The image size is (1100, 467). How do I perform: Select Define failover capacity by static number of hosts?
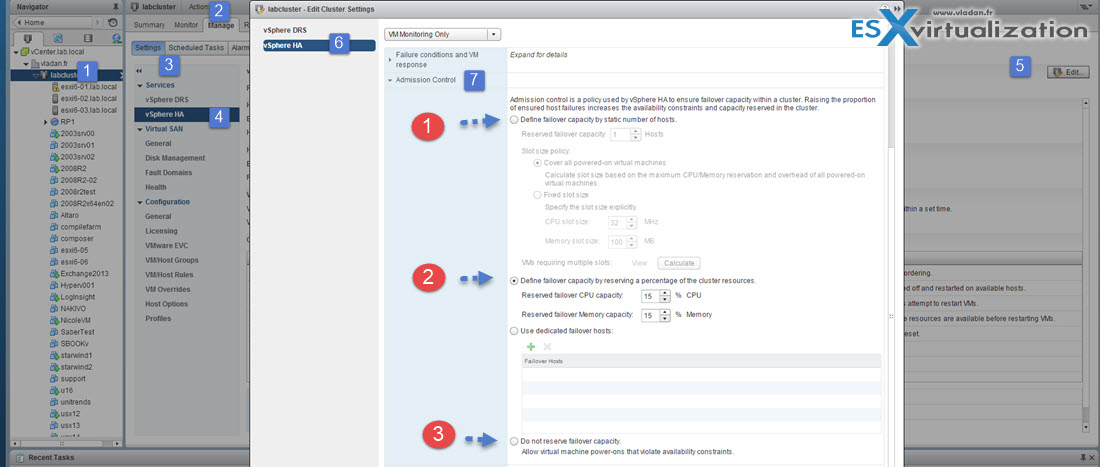[515, 119]
